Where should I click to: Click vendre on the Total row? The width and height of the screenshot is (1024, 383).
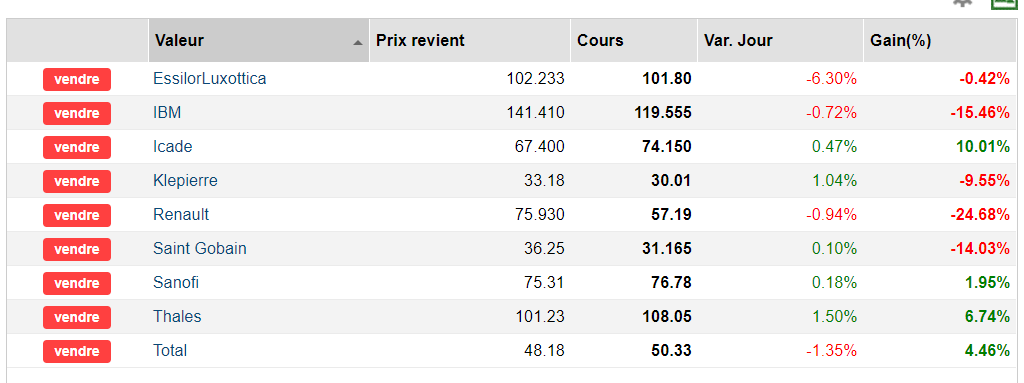point(77,351)
